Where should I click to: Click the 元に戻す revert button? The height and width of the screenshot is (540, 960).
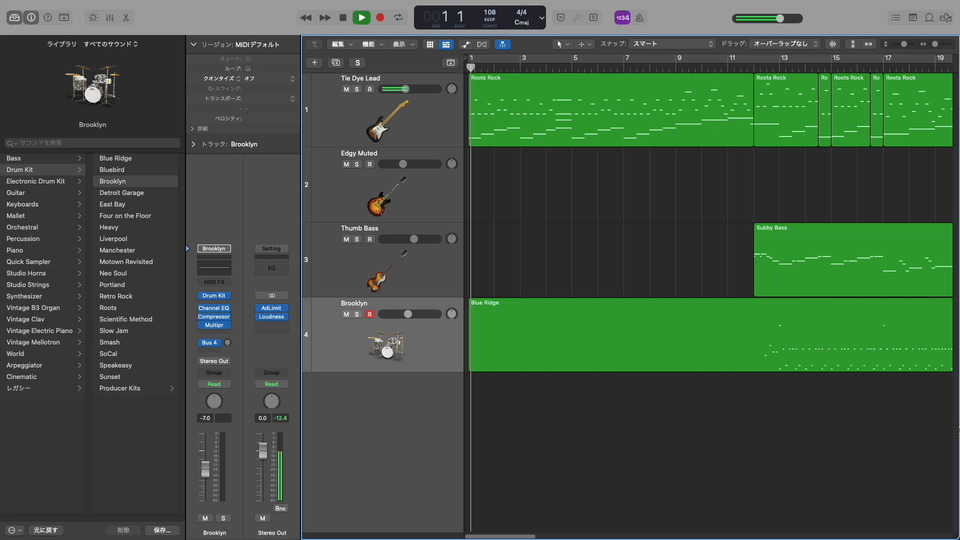coord(45,530)
